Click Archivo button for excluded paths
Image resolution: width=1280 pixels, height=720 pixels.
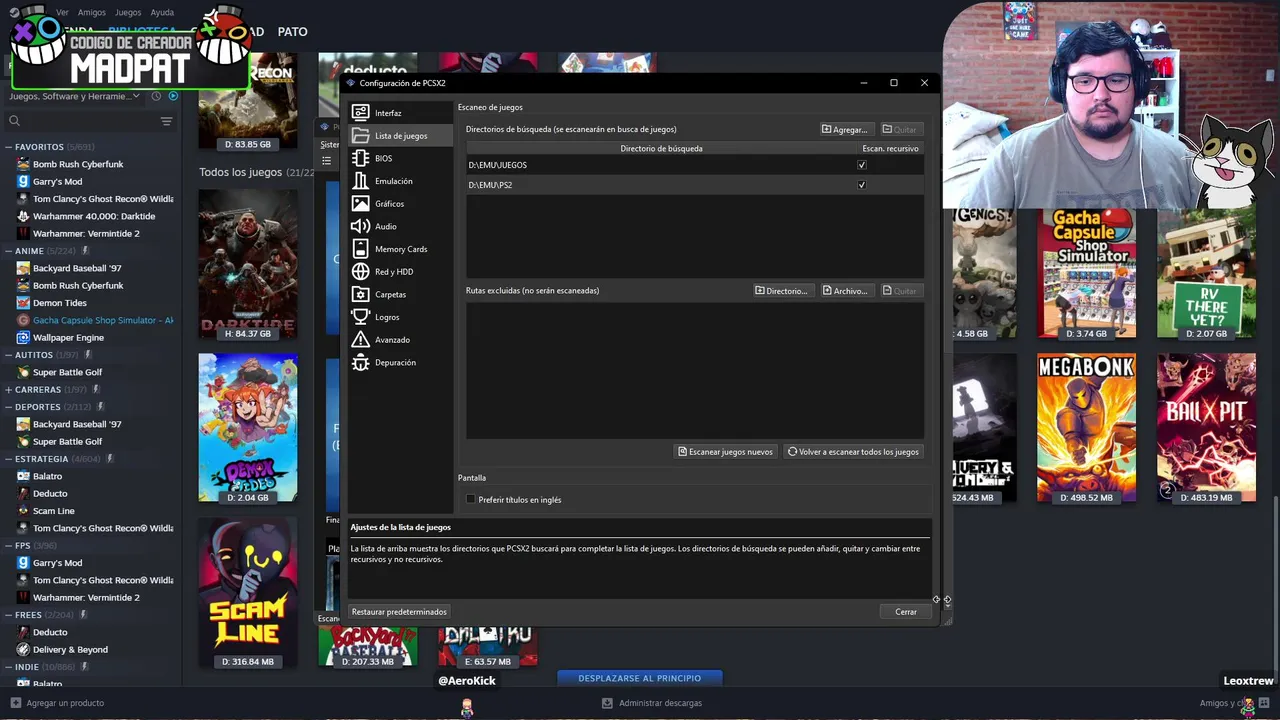tap(846, 291)
